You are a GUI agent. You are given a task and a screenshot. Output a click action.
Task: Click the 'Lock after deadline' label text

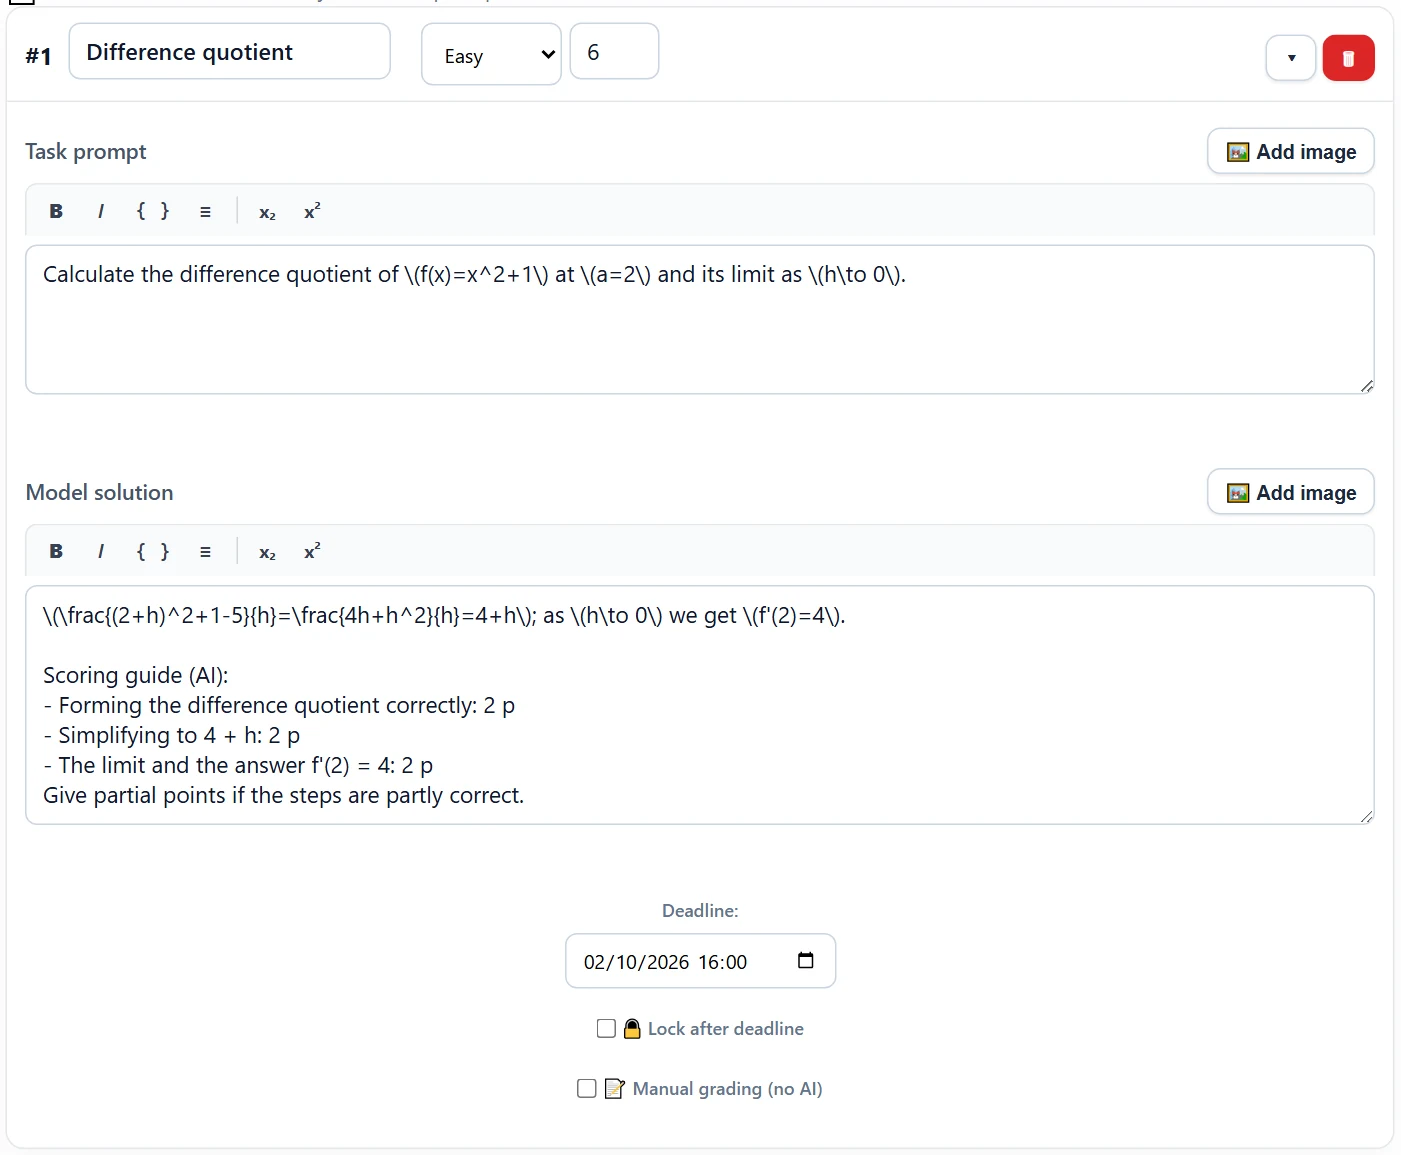coord(726,1029)
